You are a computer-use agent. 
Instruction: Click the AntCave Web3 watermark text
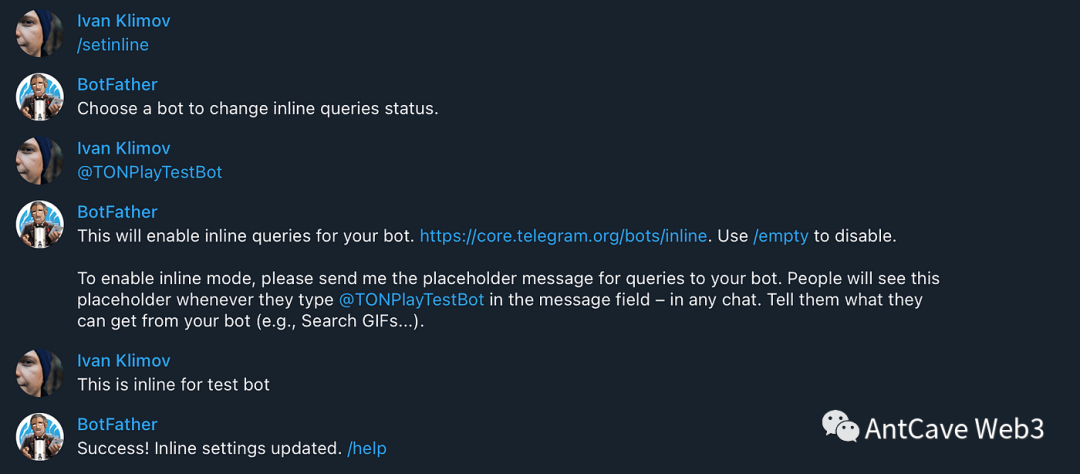pyautogui.click(x=954, y=429)
